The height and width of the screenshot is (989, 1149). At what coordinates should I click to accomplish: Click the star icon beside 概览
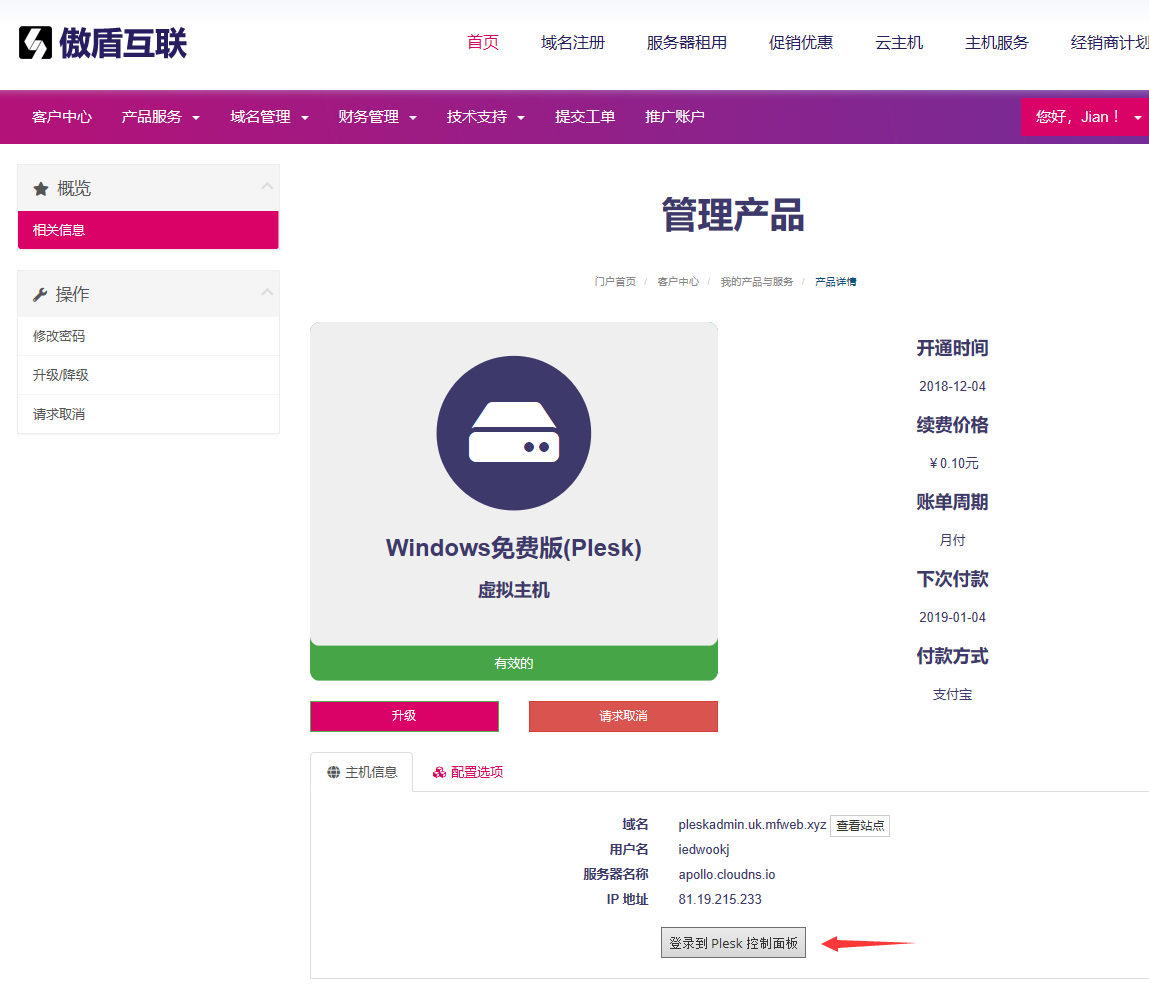tap(40, 188)
